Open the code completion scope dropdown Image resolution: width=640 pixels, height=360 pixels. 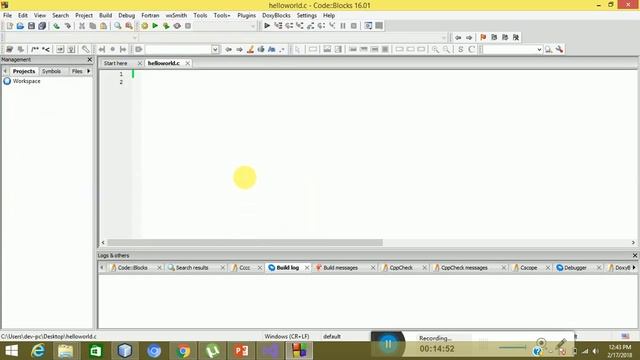pos(135,38)
